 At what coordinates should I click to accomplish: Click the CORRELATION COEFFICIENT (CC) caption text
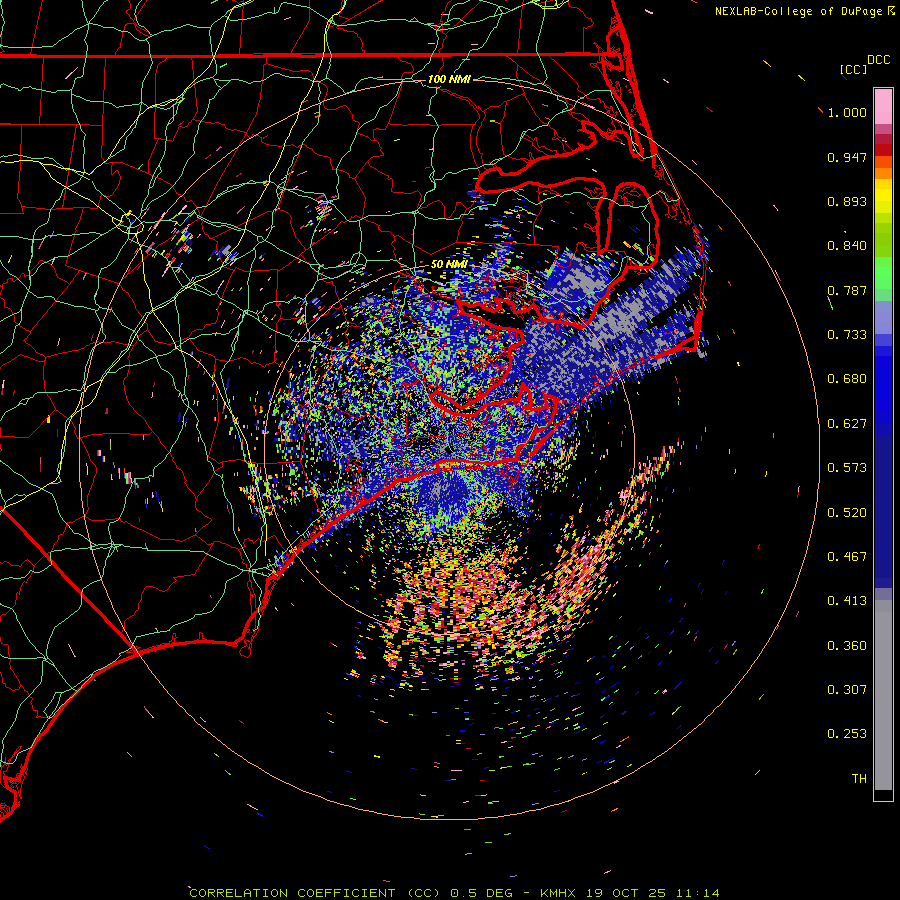pos(315,893)
